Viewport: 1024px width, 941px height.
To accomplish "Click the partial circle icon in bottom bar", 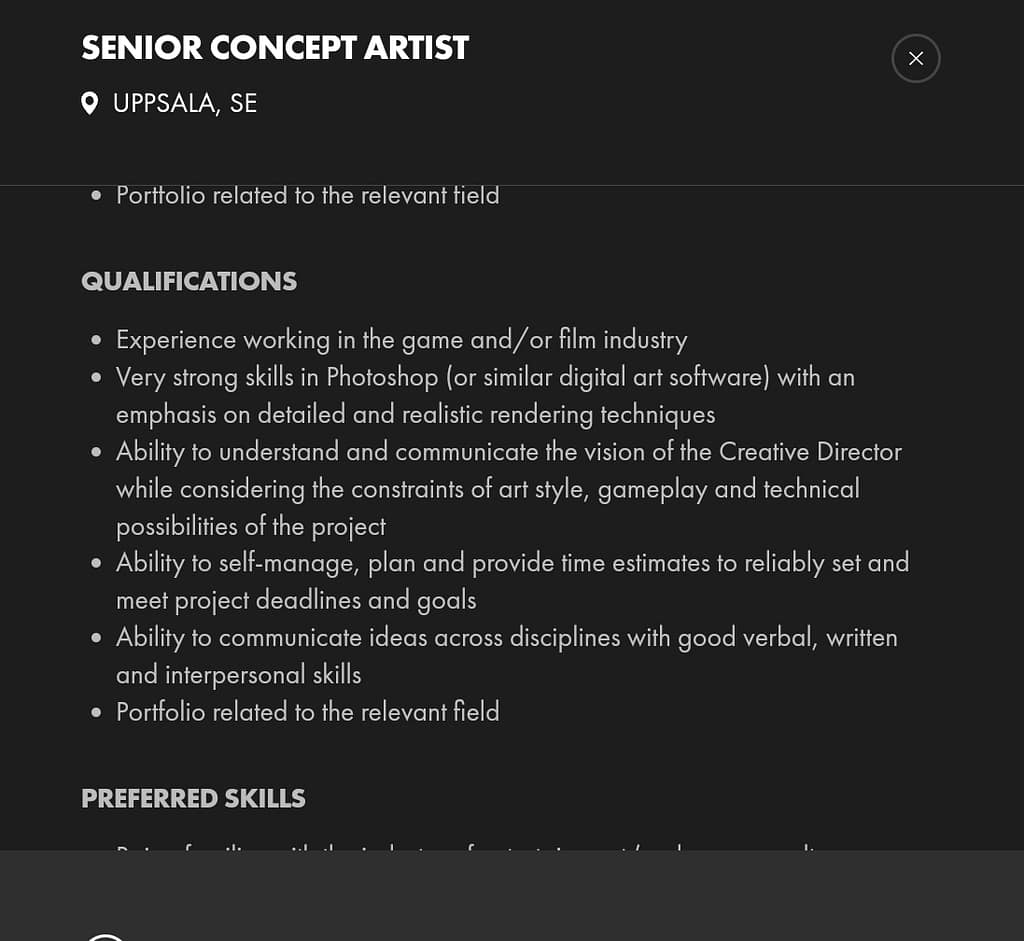I will [105, 936].
